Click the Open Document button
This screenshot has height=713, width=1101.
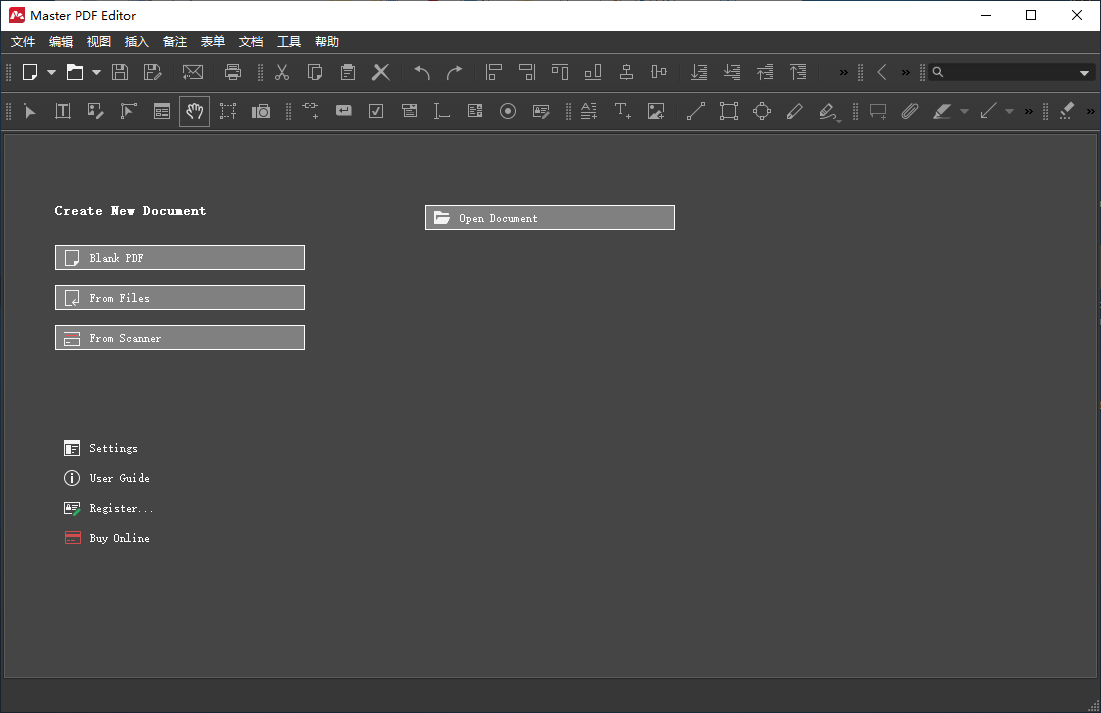point(550,218)
